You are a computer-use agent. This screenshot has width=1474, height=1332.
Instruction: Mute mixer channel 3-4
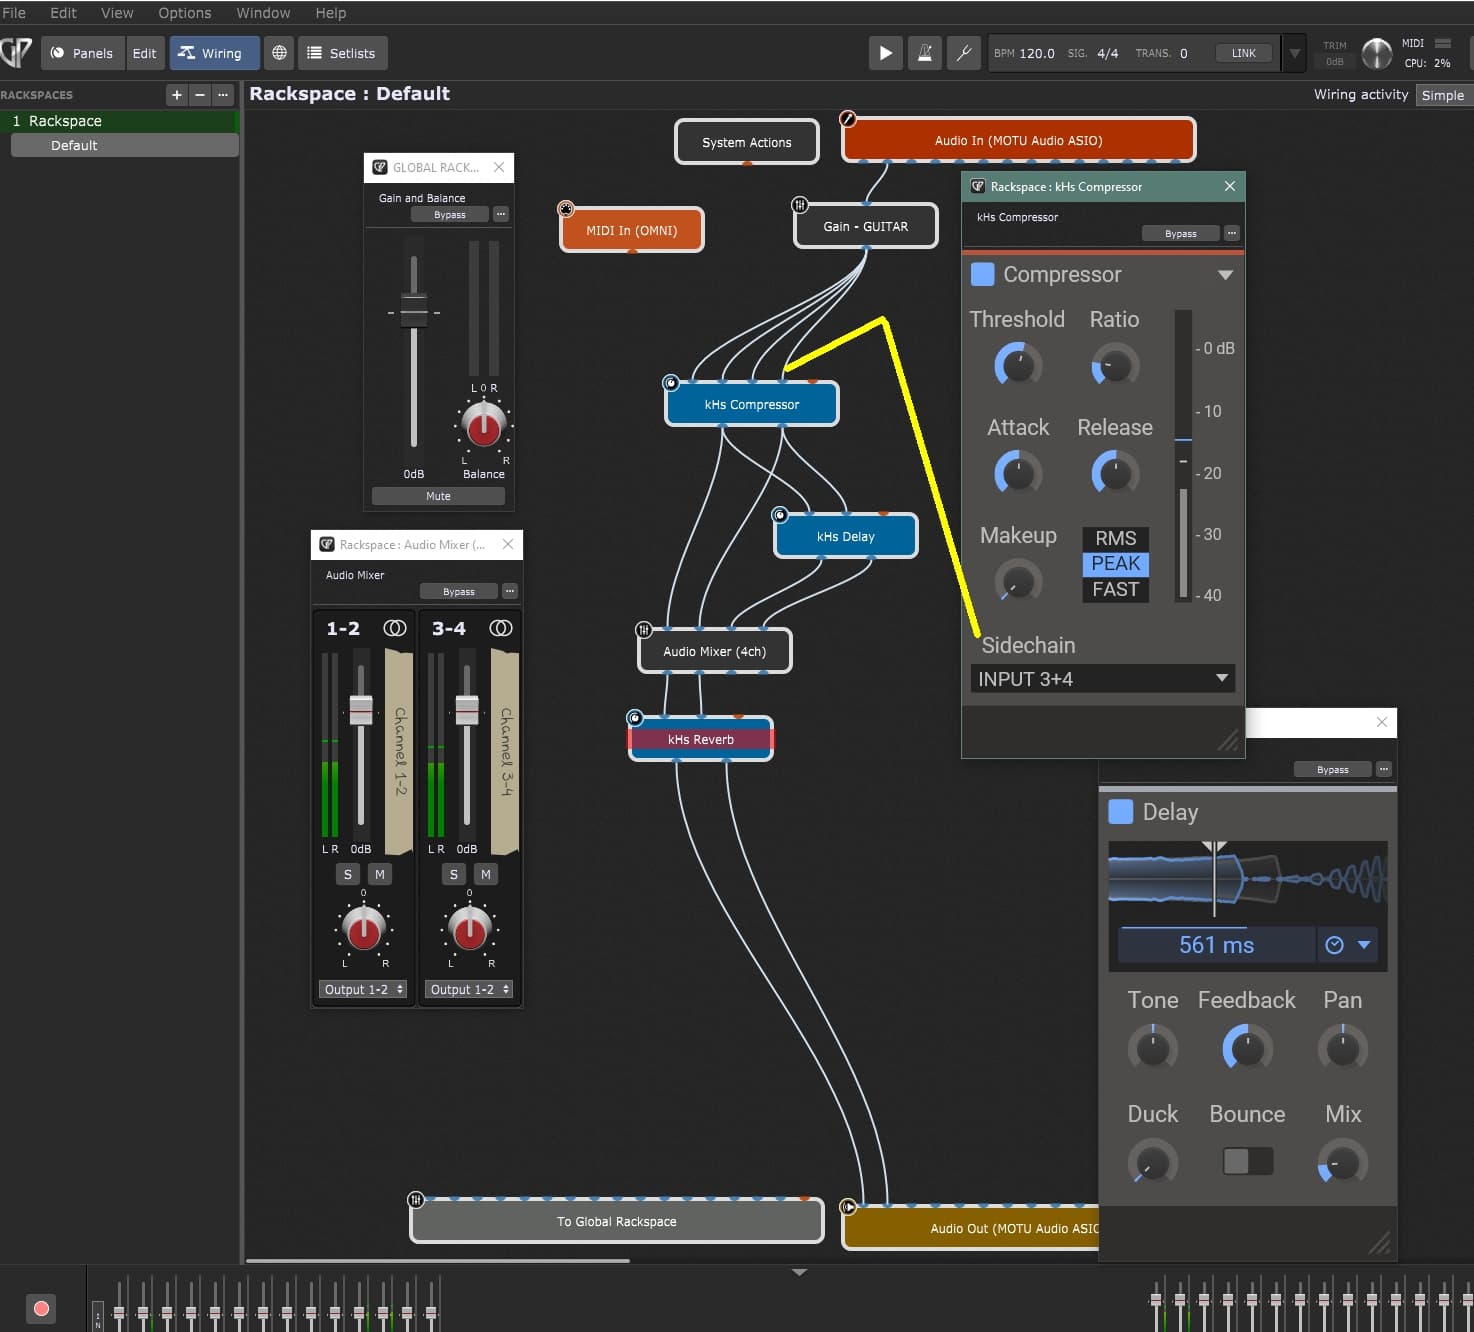coord(486,874)
